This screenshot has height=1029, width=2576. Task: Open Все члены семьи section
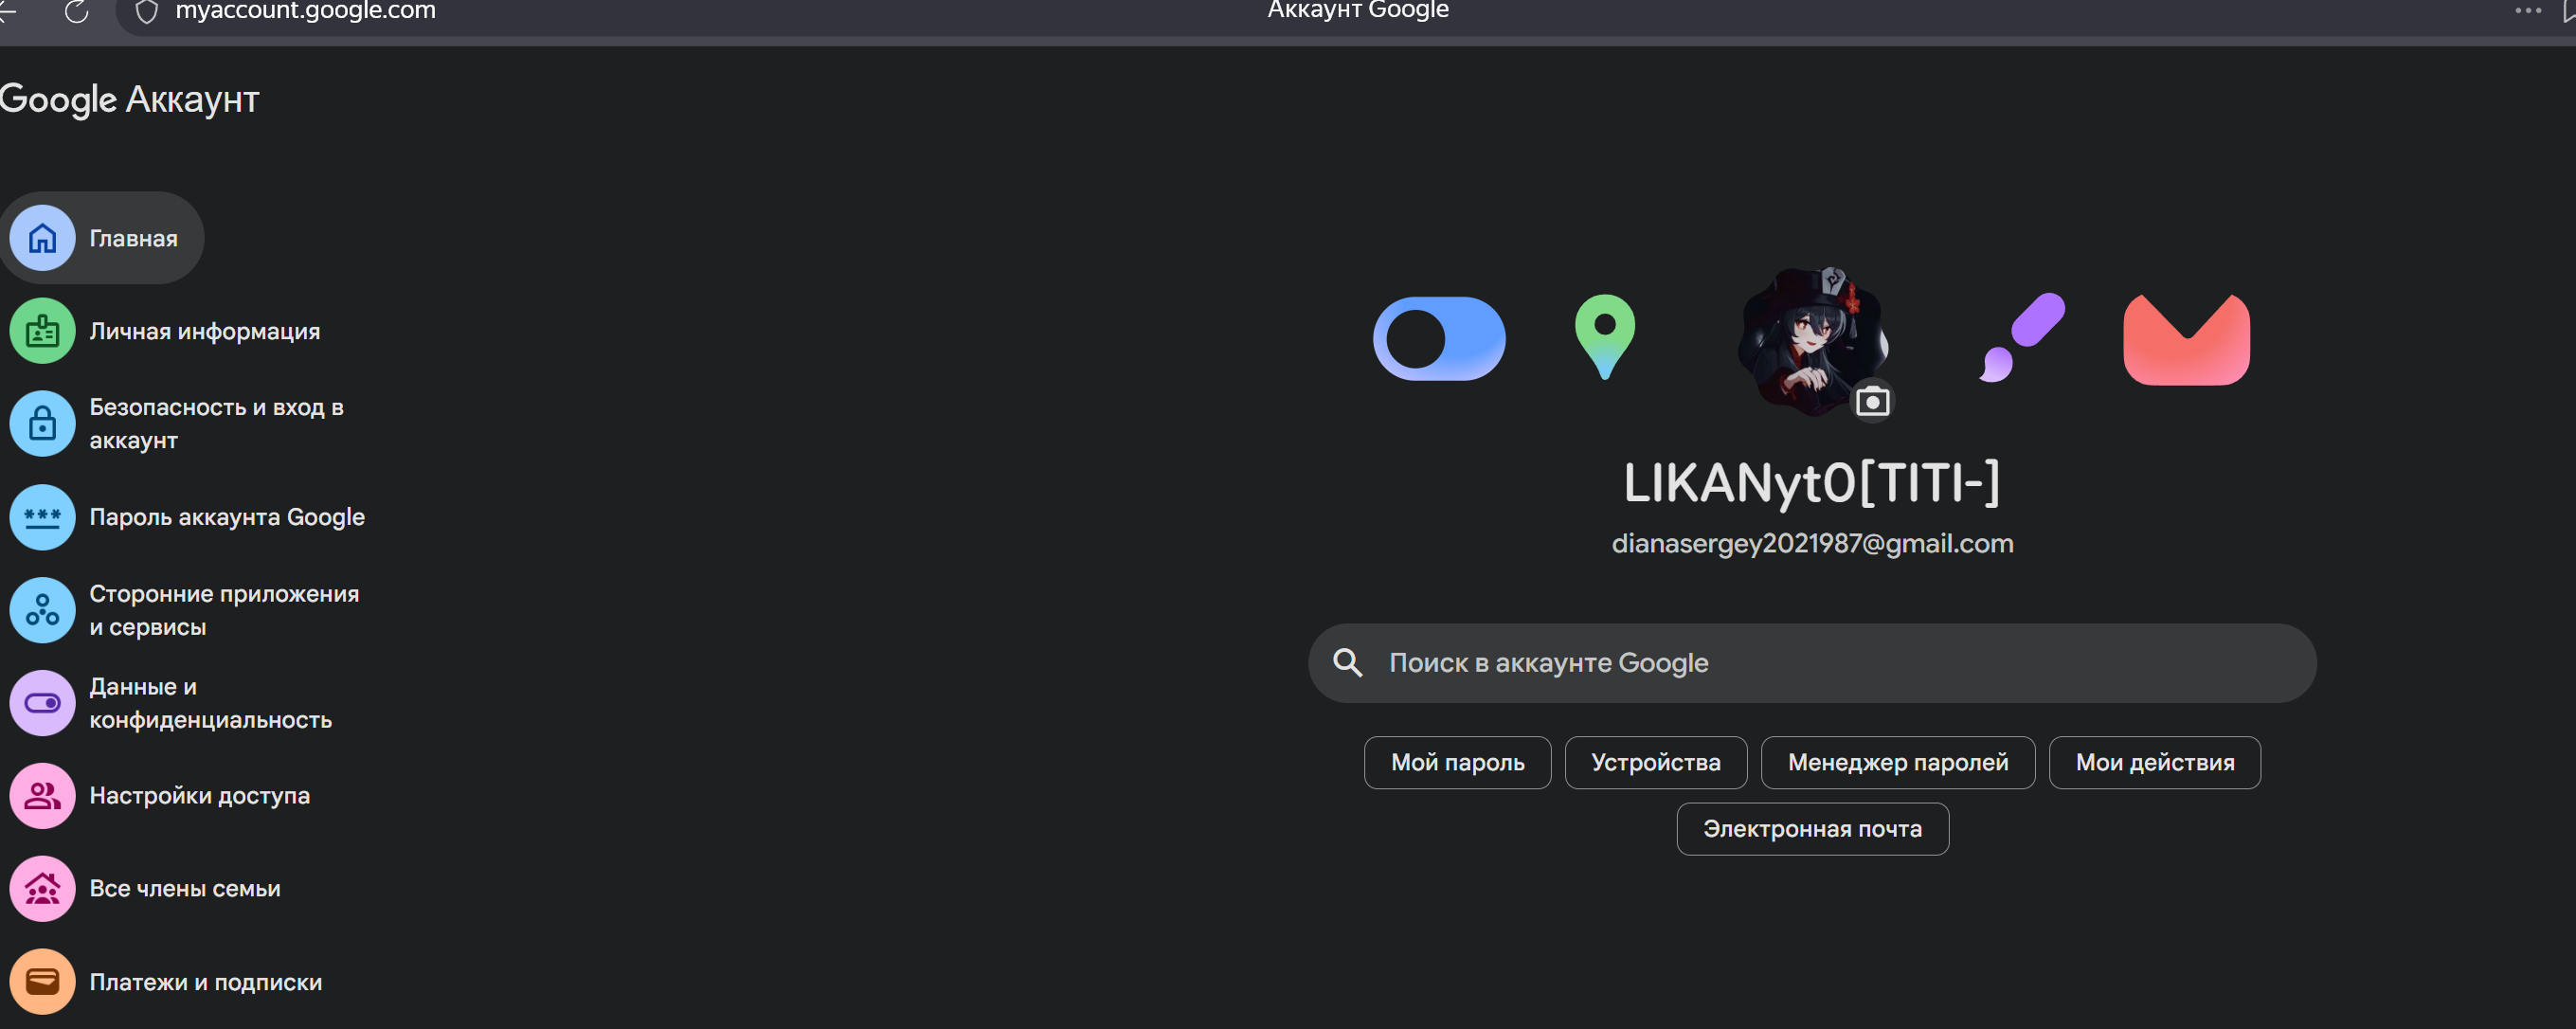(185, 888)
